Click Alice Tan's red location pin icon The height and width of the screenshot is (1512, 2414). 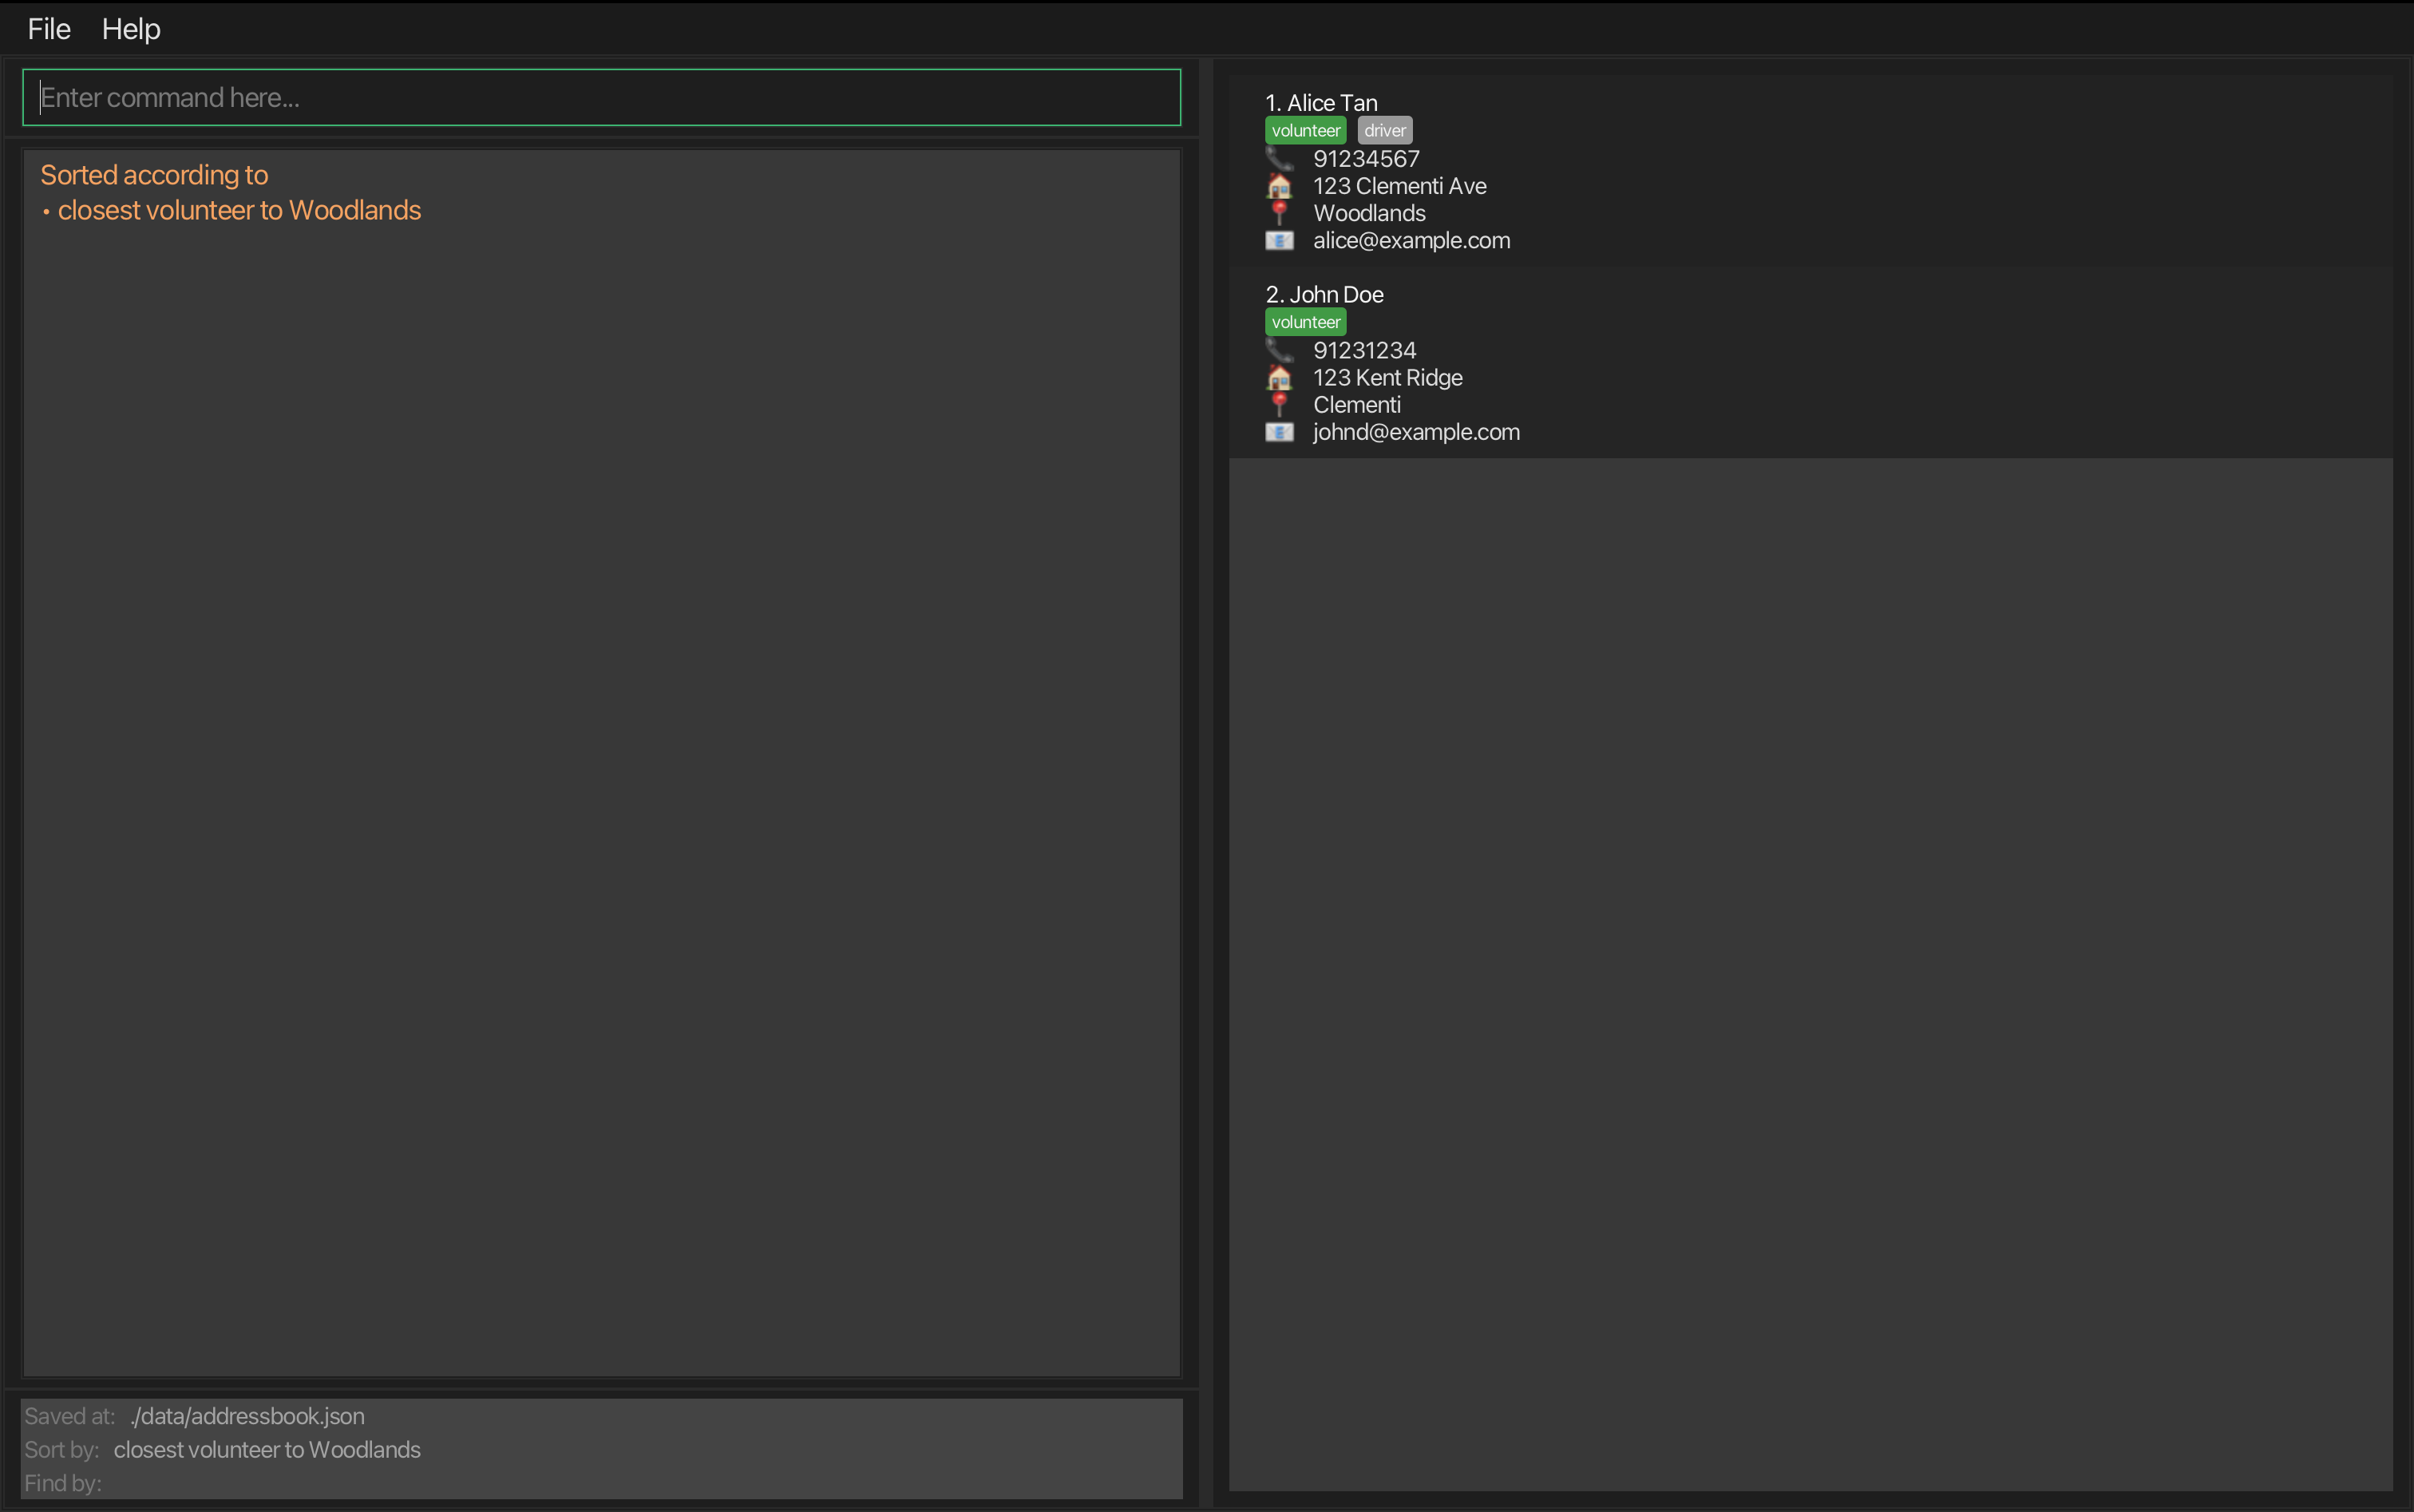tap(1279, 212)
